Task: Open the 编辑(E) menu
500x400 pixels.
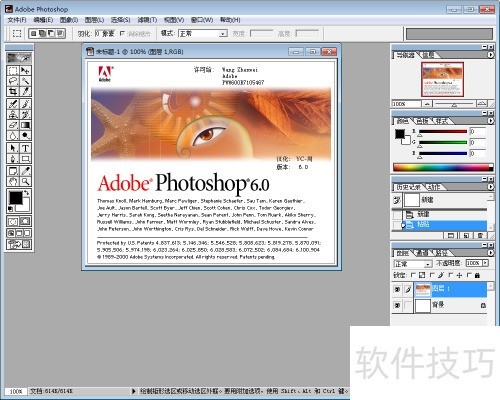Action: point(43,20)
